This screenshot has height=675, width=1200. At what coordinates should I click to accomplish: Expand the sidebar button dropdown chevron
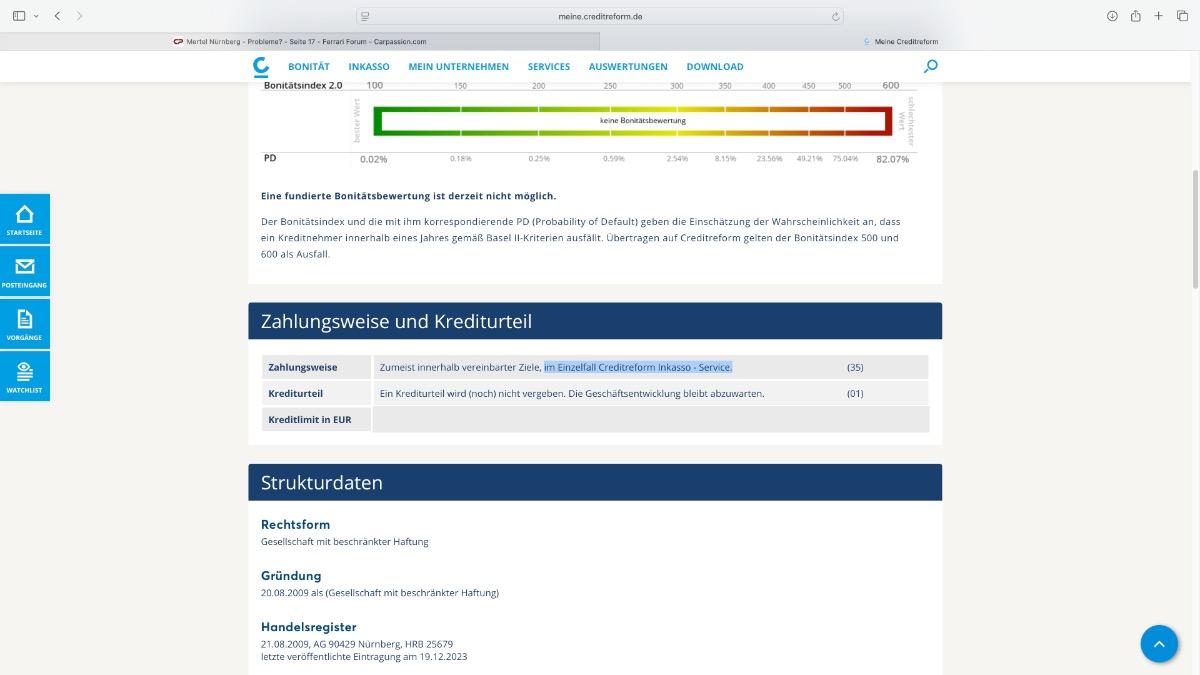point(36,16)
